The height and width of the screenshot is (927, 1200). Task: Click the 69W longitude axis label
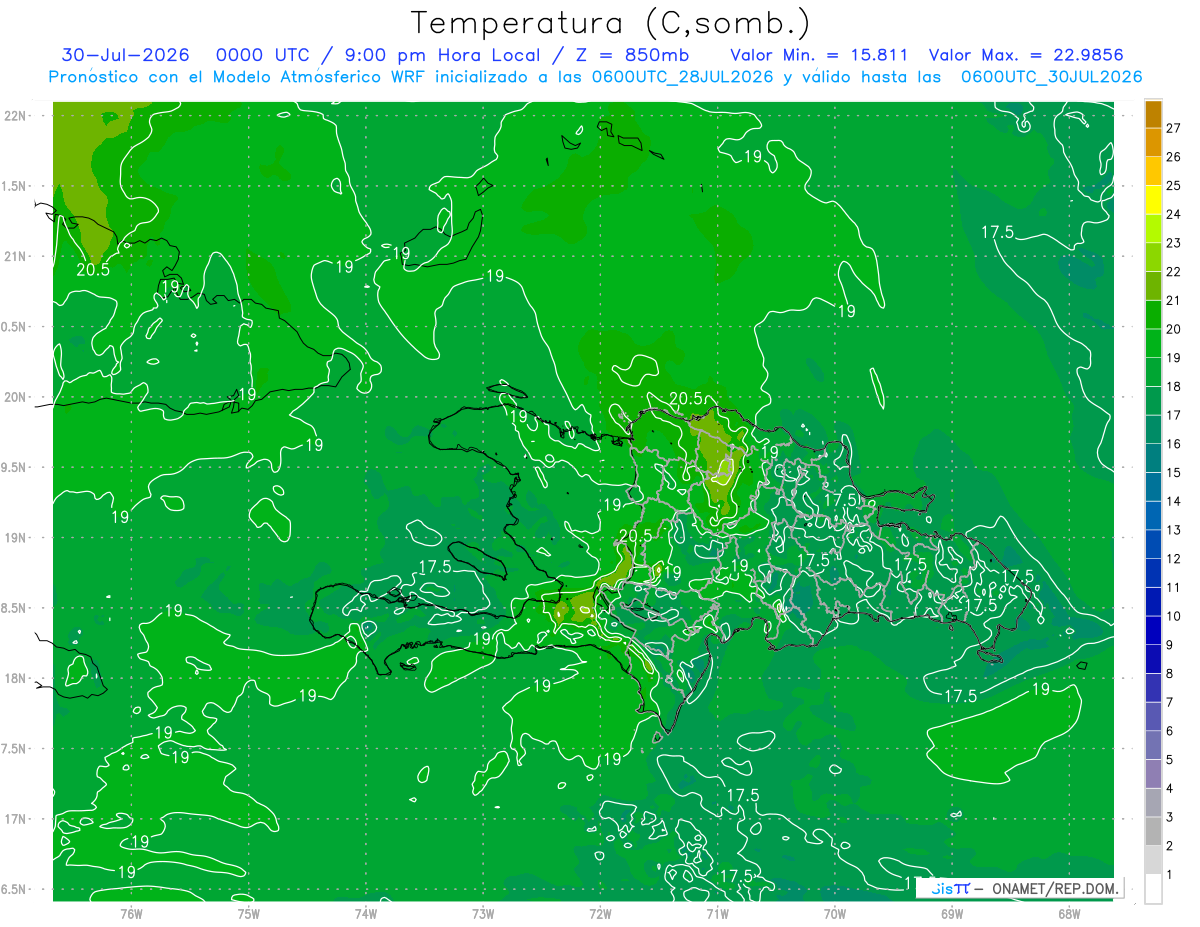coord(951,914)
